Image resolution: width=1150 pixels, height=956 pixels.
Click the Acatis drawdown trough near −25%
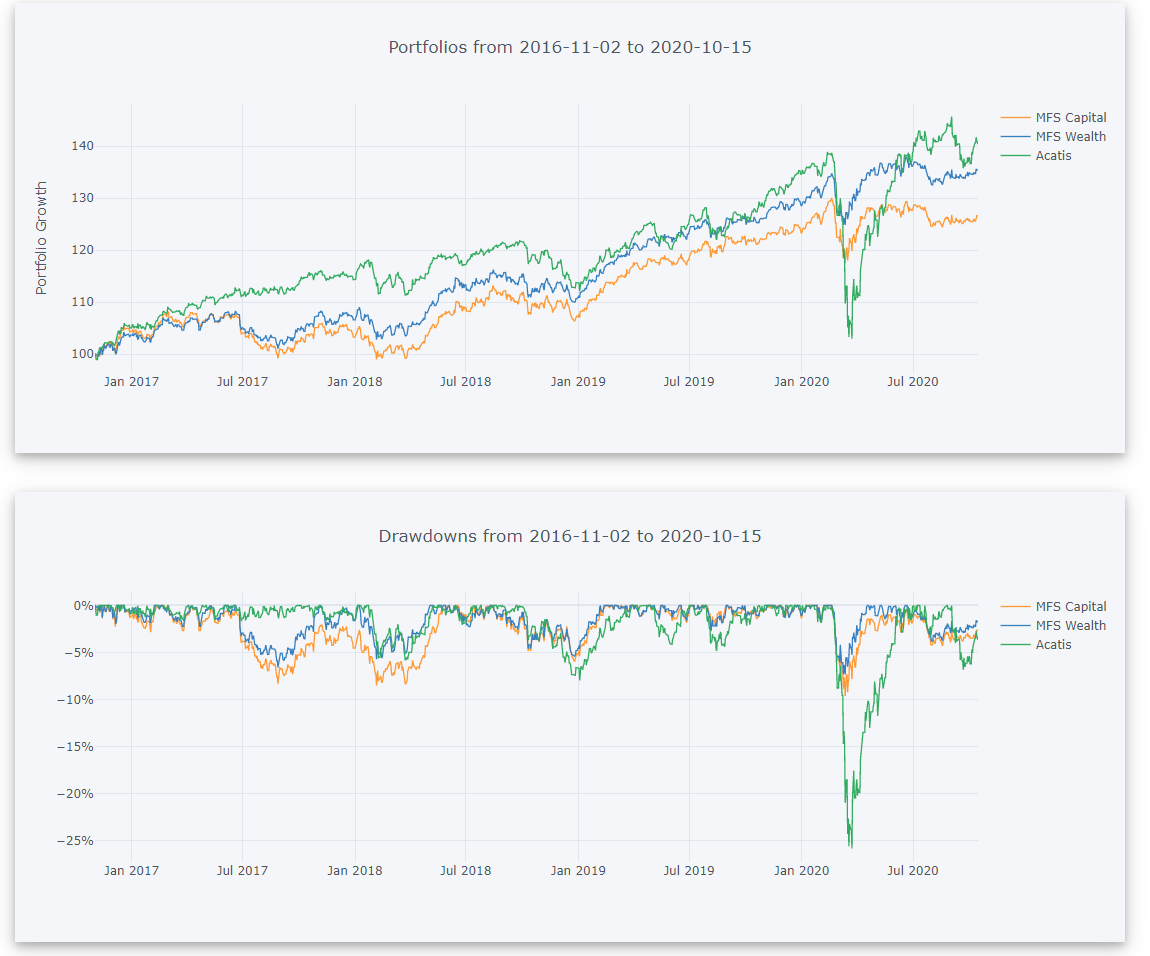click(x=850, y=846)
